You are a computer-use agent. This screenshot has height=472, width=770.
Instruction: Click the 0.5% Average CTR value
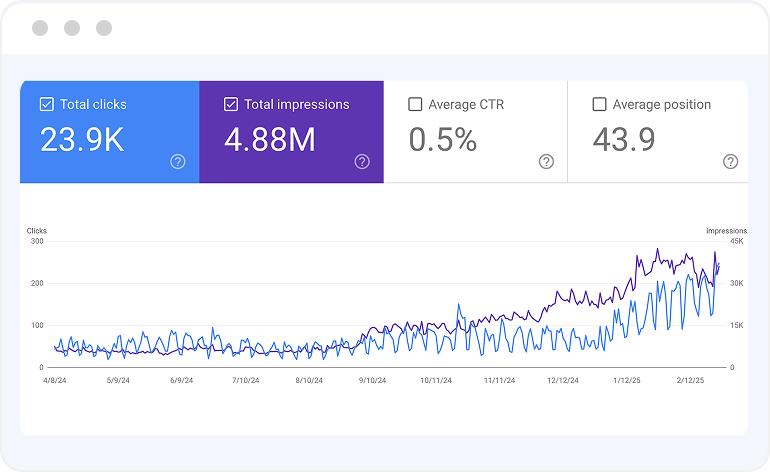[442, 140]
